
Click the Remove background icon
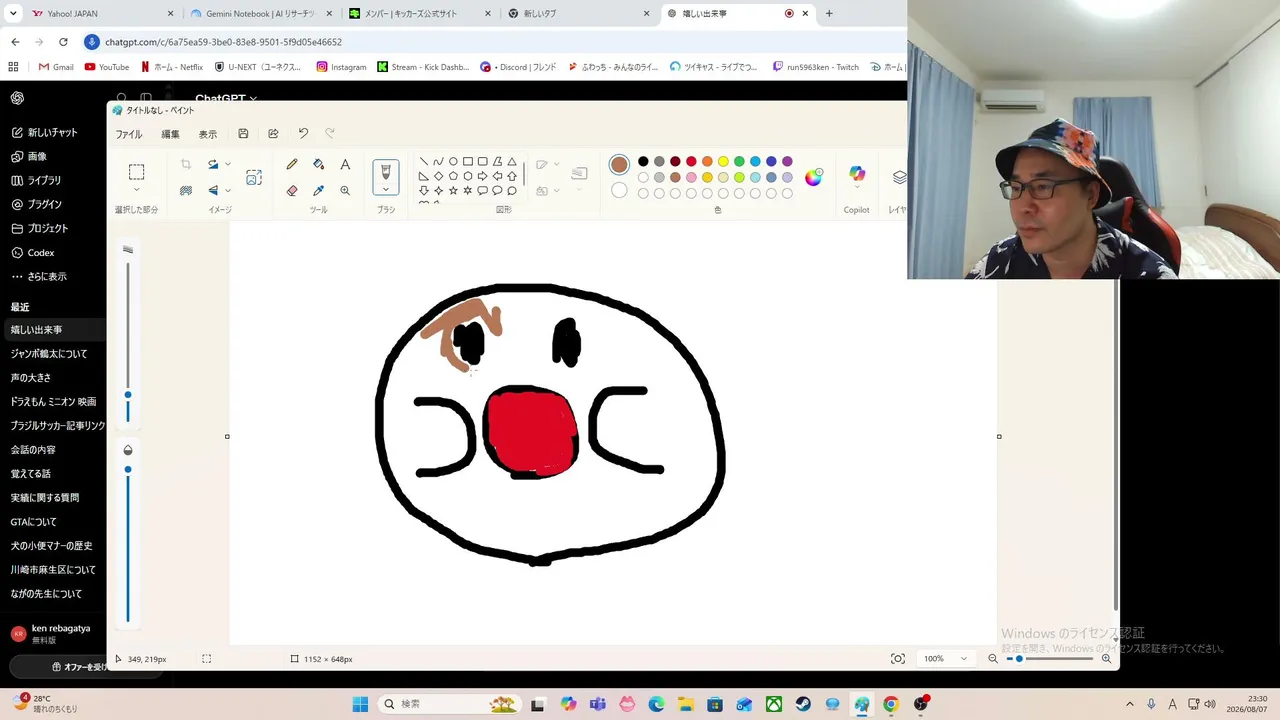tap(186, 190)
